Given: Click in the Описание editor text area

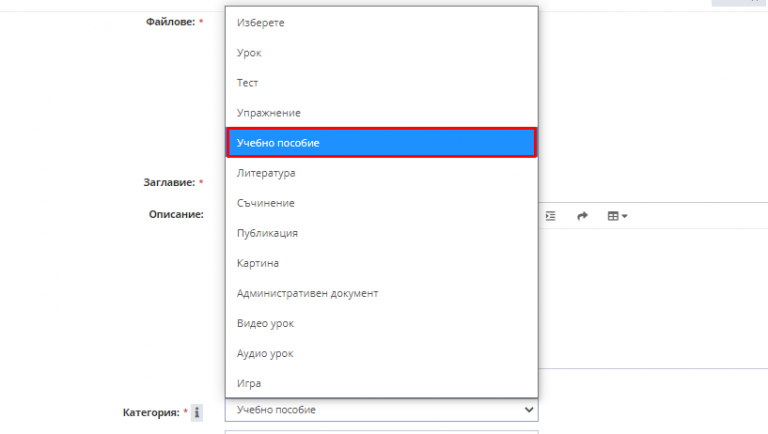Looking at the screenshot, I should coord(650,300).
